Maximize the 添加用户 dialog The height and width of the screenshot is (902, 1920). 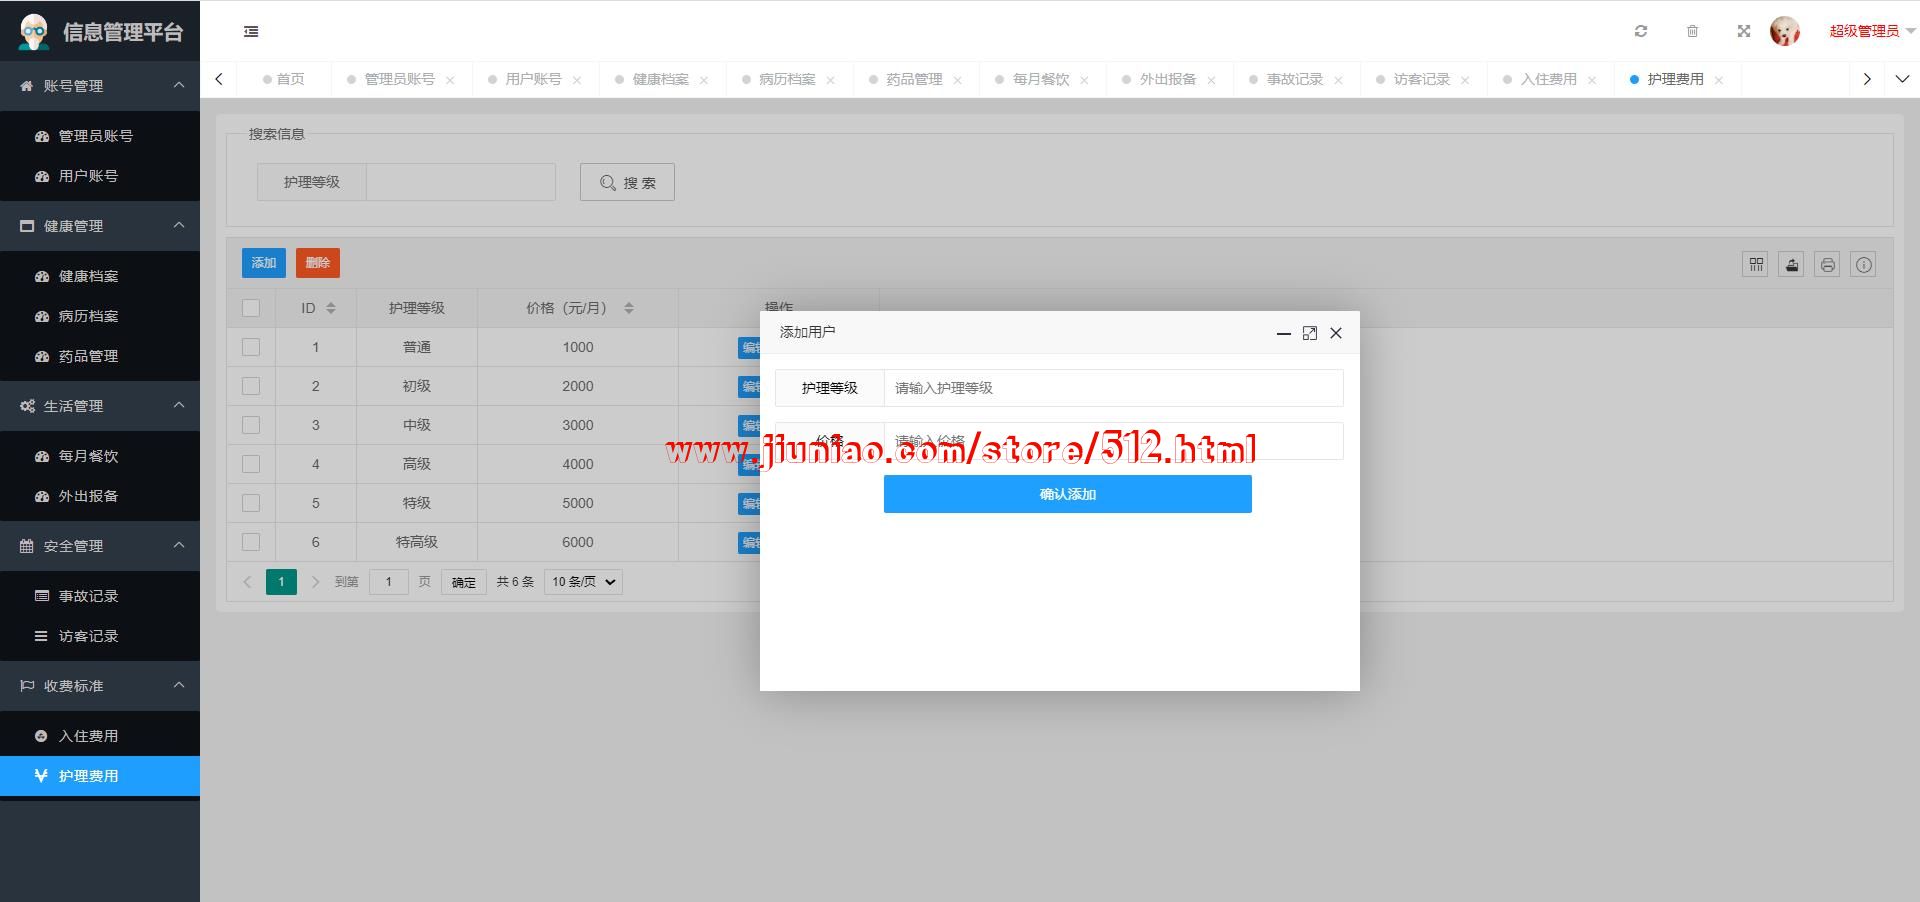[x=1310, y=333]
